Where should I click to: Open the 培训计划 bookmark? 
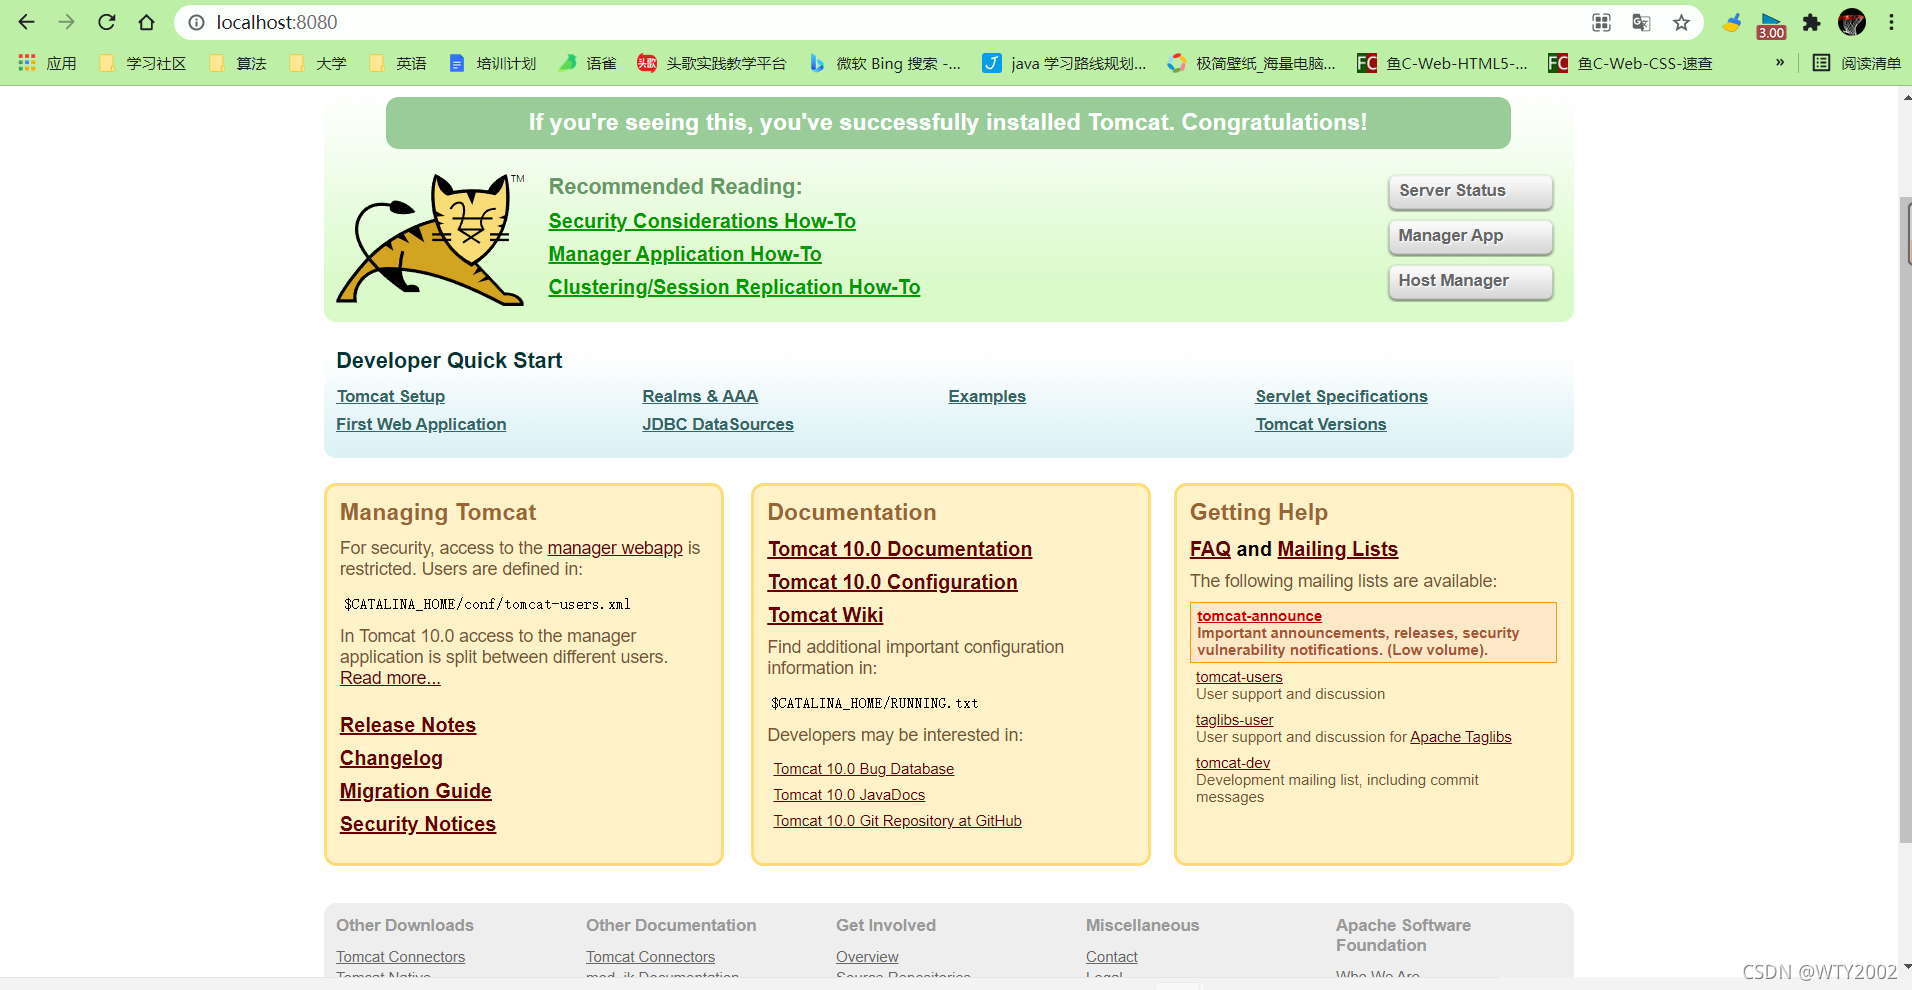[493, 63]
